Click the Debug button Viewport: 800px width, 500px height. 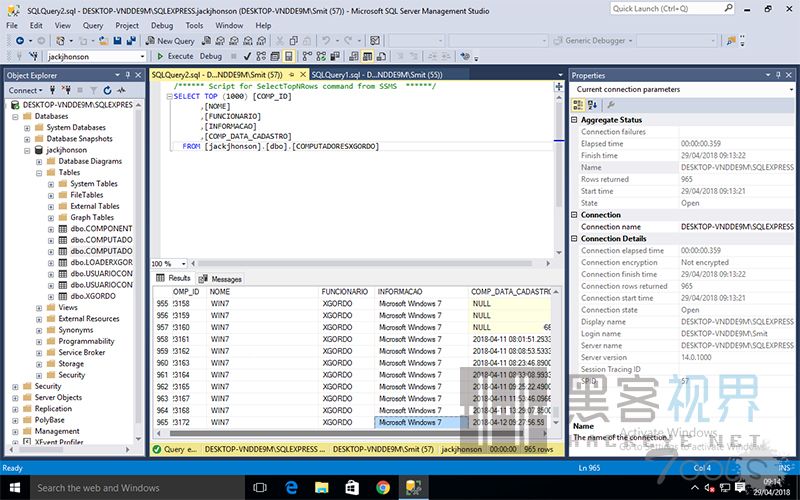click(211, 56)
